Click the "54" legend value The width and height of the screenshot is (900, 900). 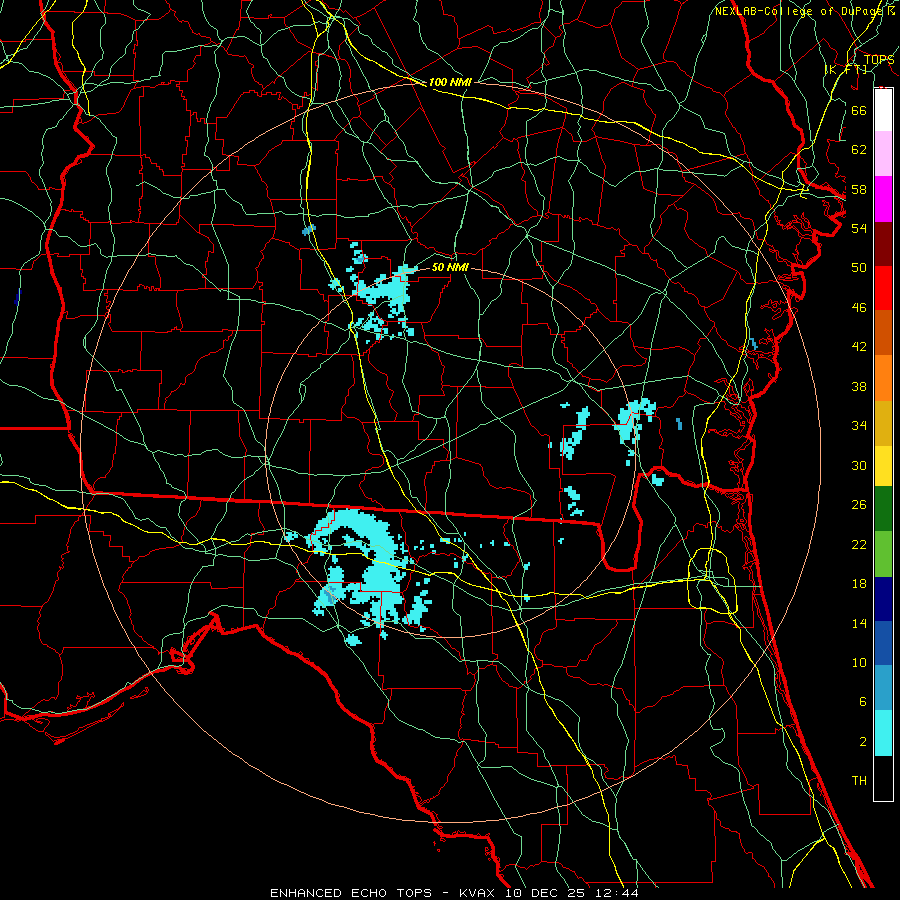(859, 228)
